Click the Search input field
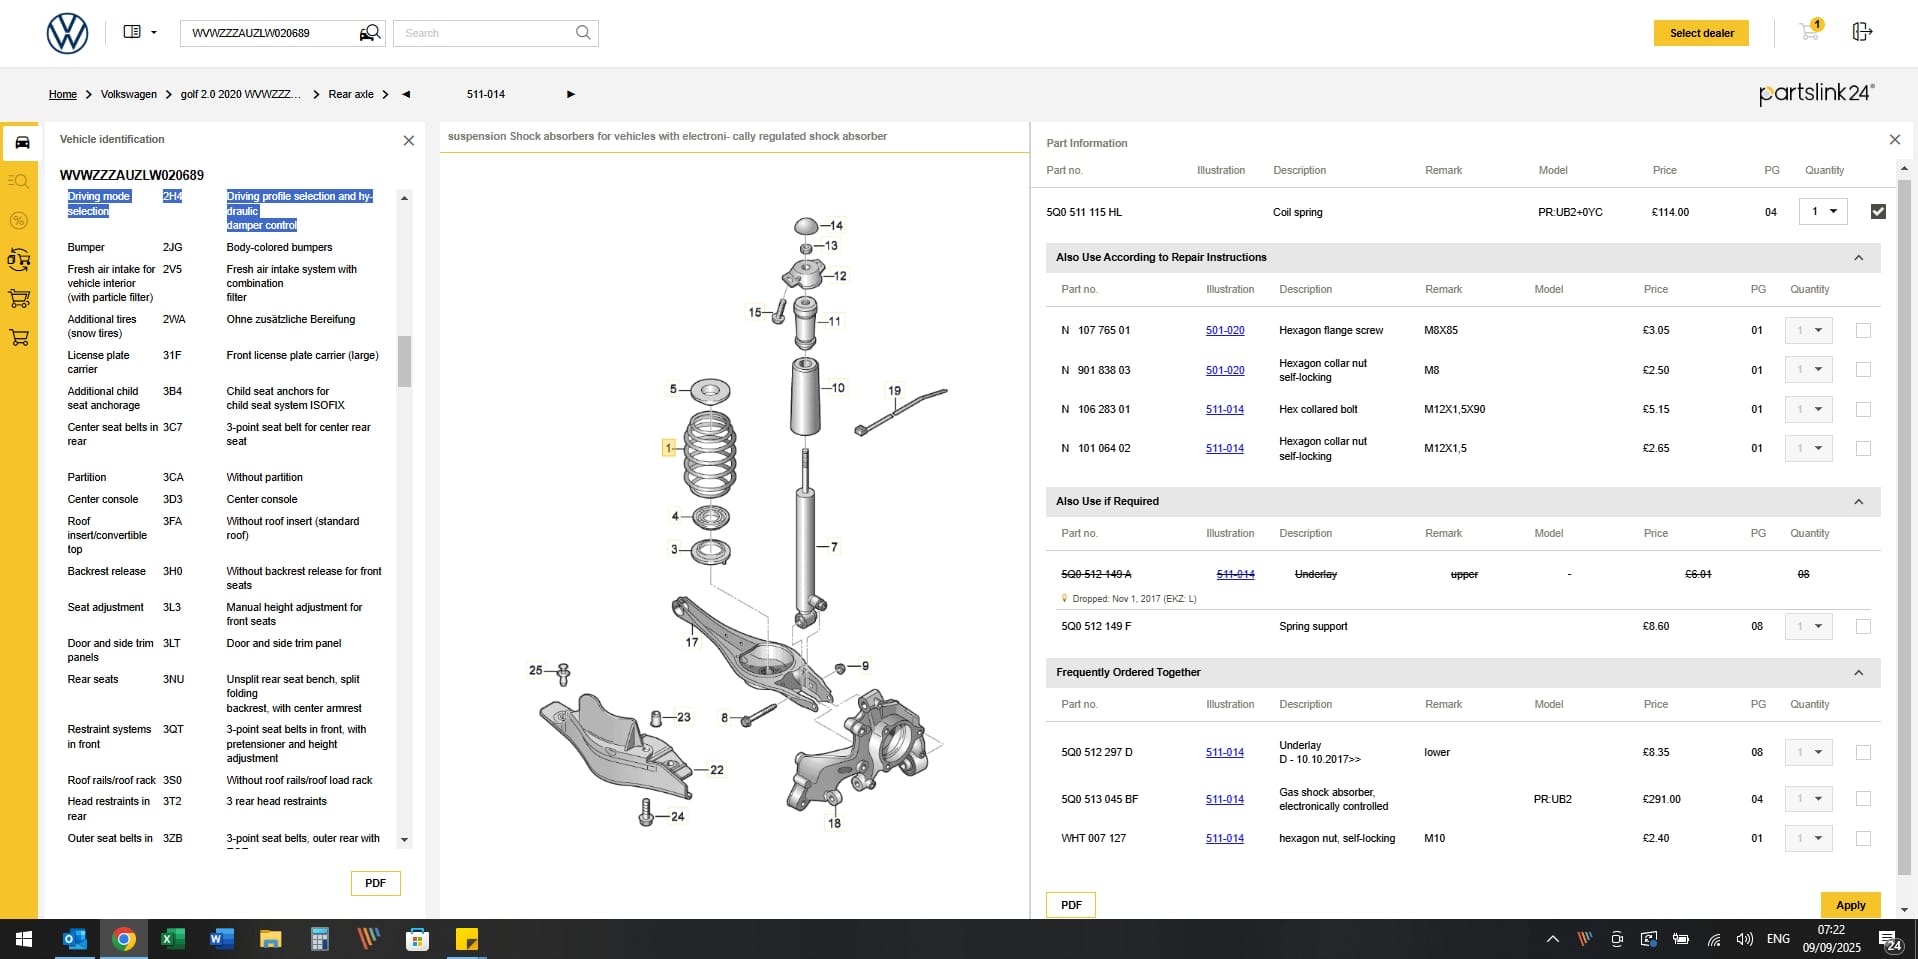This screenshot has height=959, width=1918. point(485,33)
